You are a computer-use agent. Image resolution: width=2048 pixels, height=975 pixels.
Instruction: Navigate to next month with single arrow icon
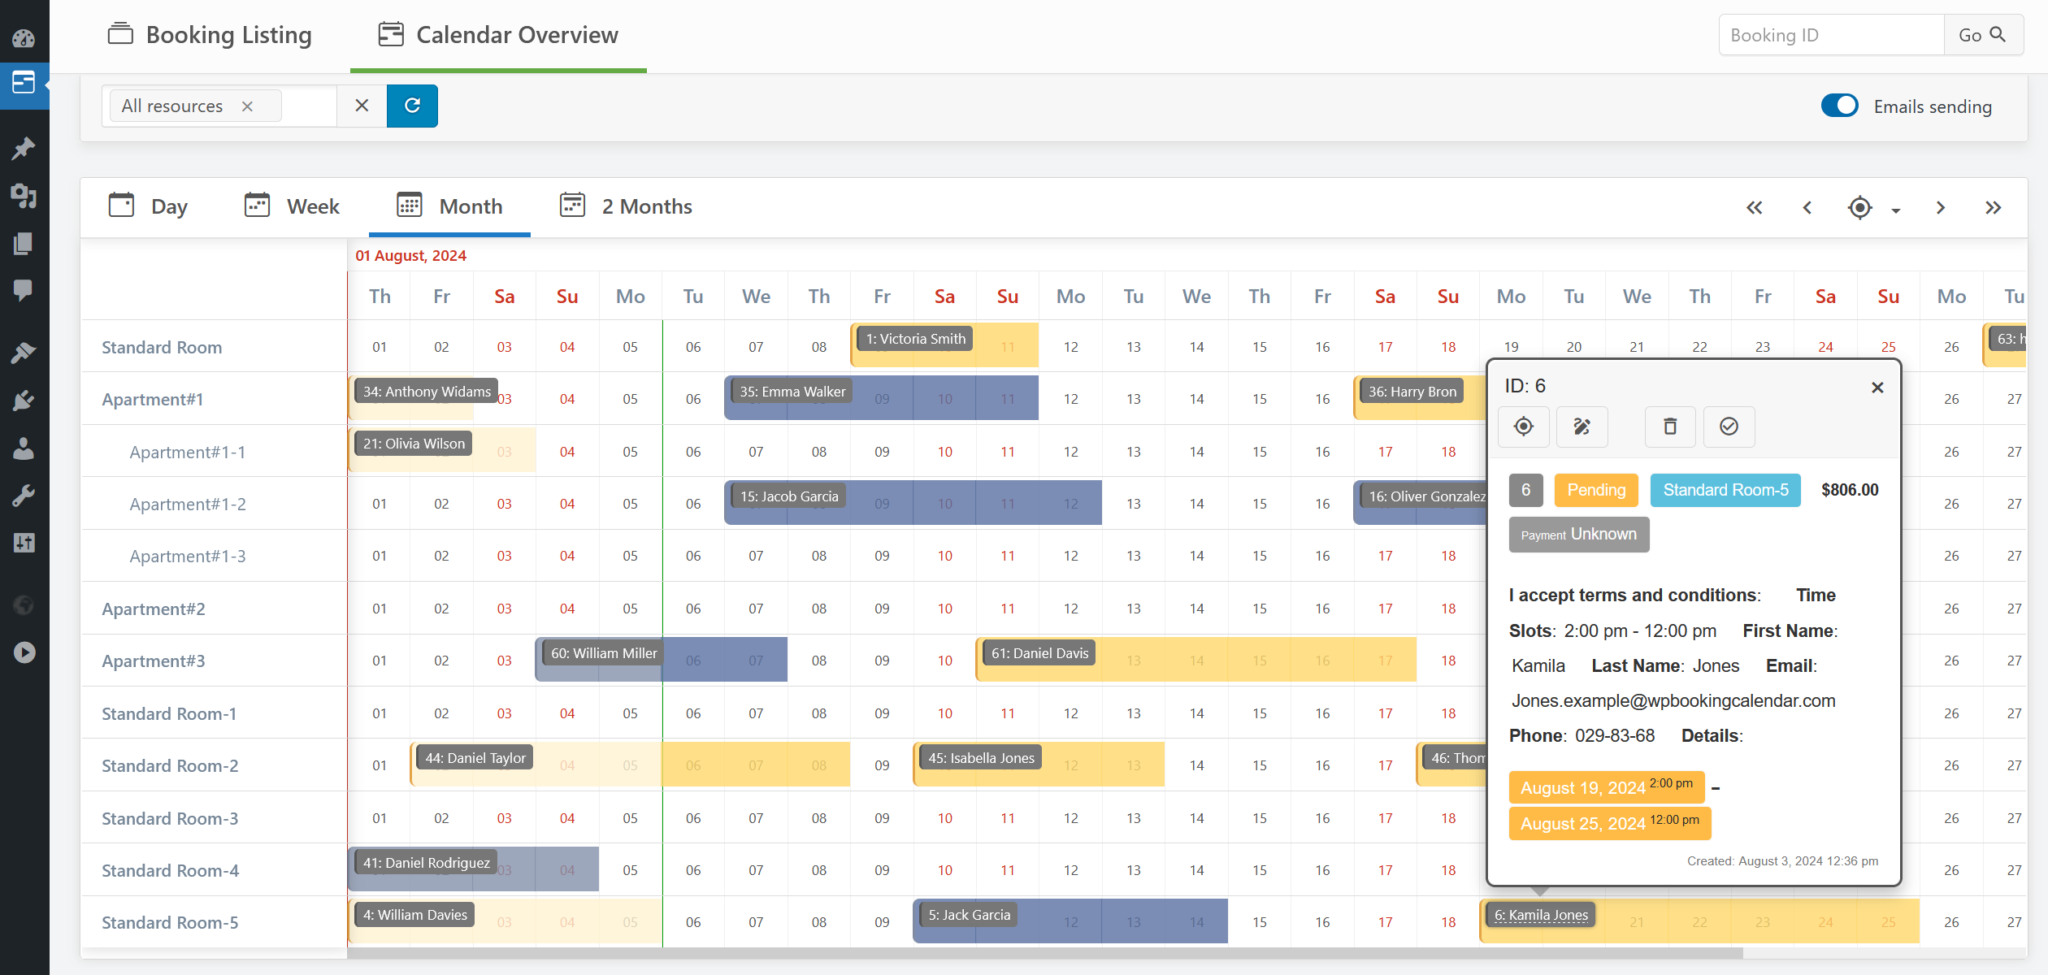[1940, 207]
